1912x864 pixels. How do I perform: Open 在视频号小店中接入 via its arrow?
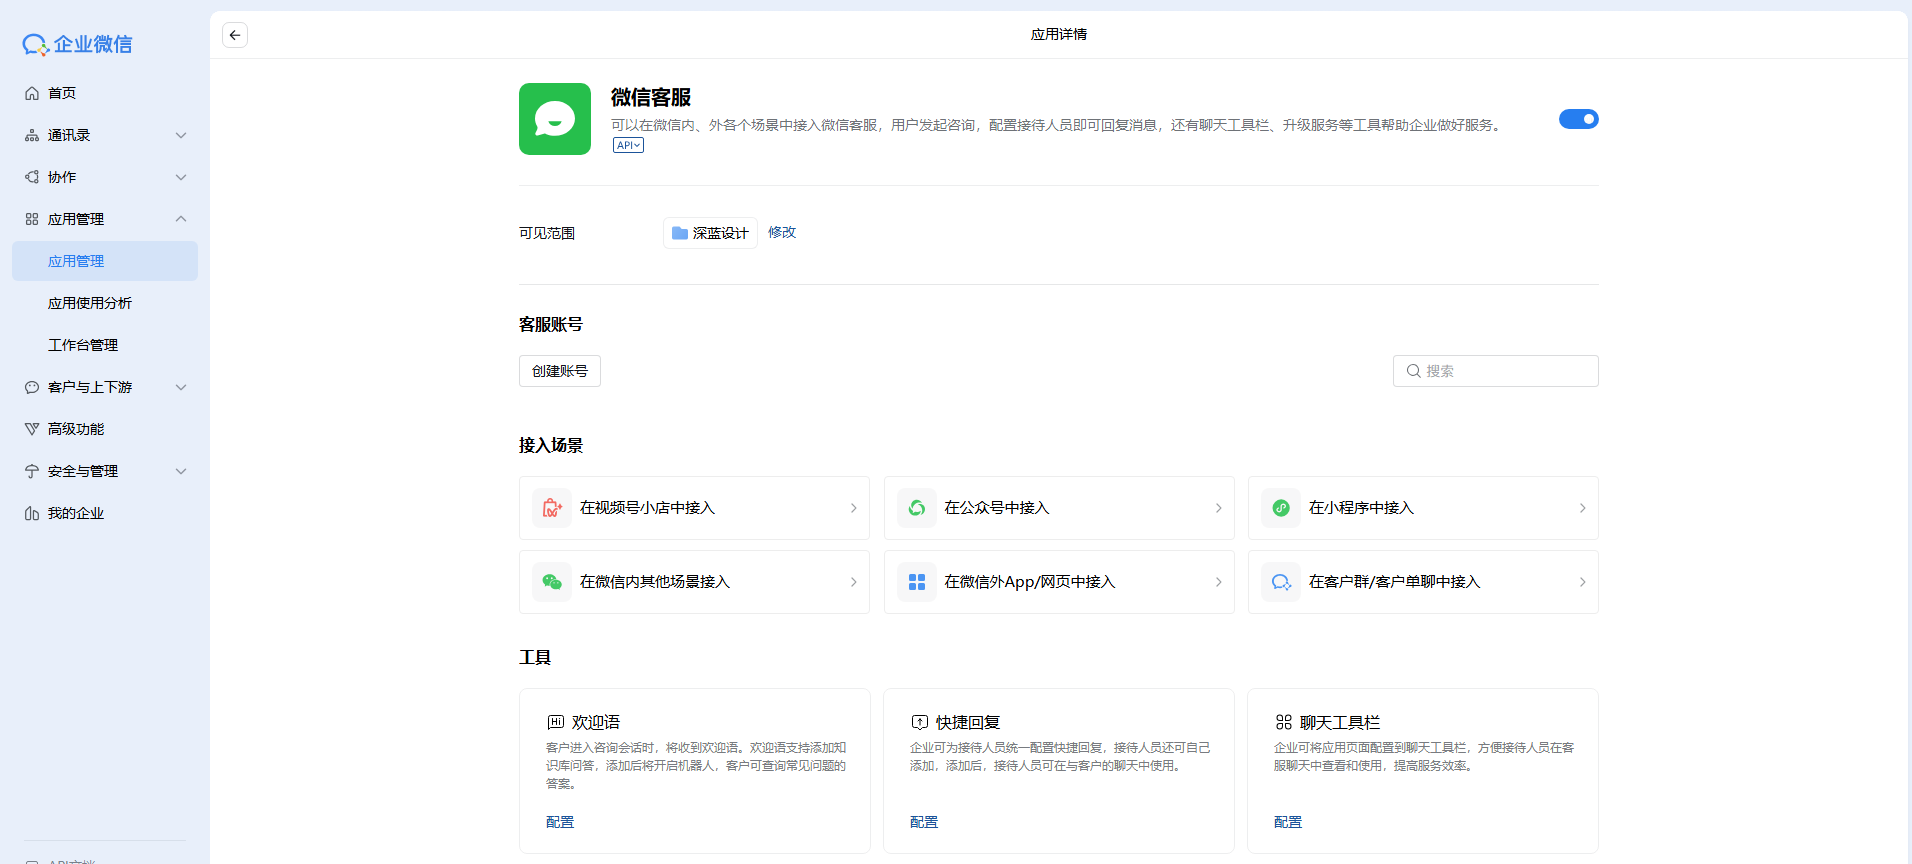[x=853, y=508]
